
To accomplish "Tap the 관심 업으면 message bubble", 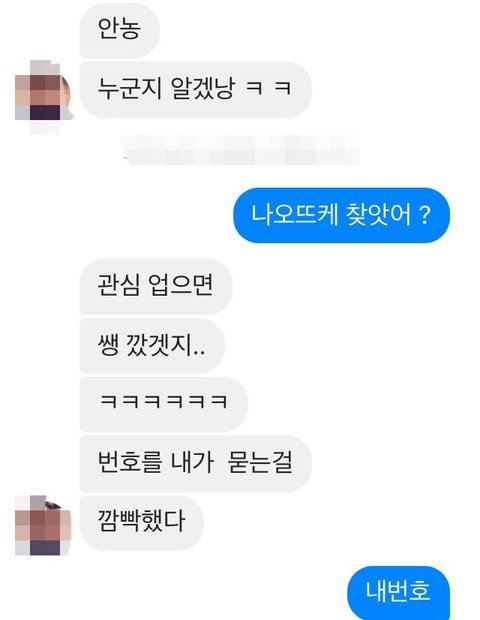I will (156, 286).
